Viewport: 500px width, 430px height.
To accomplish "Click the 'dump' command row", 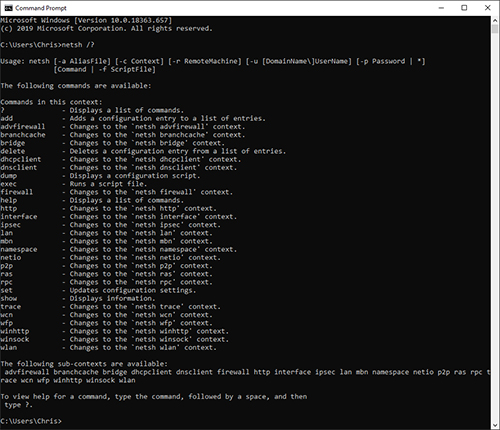I will [100, 176].
